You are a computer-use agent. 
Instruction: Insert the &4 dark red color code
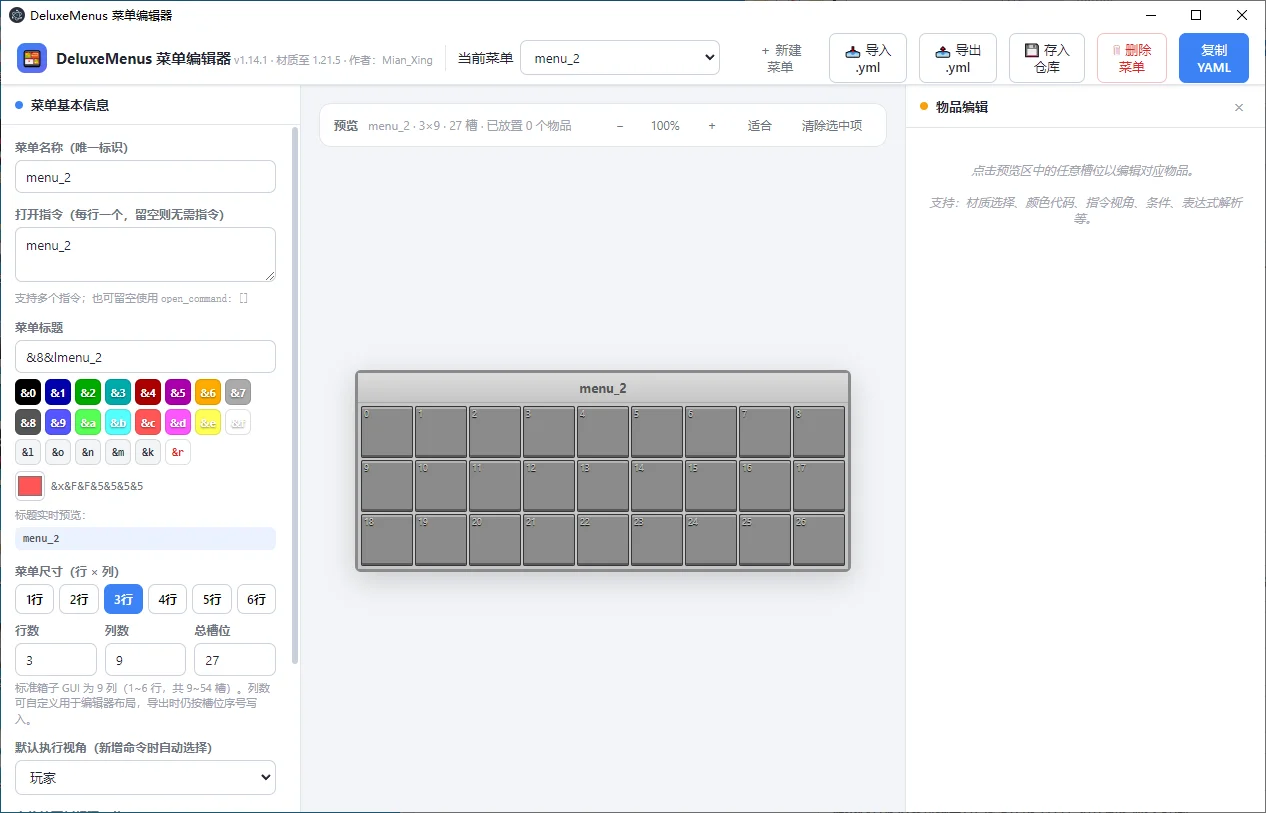pos(148,392)
